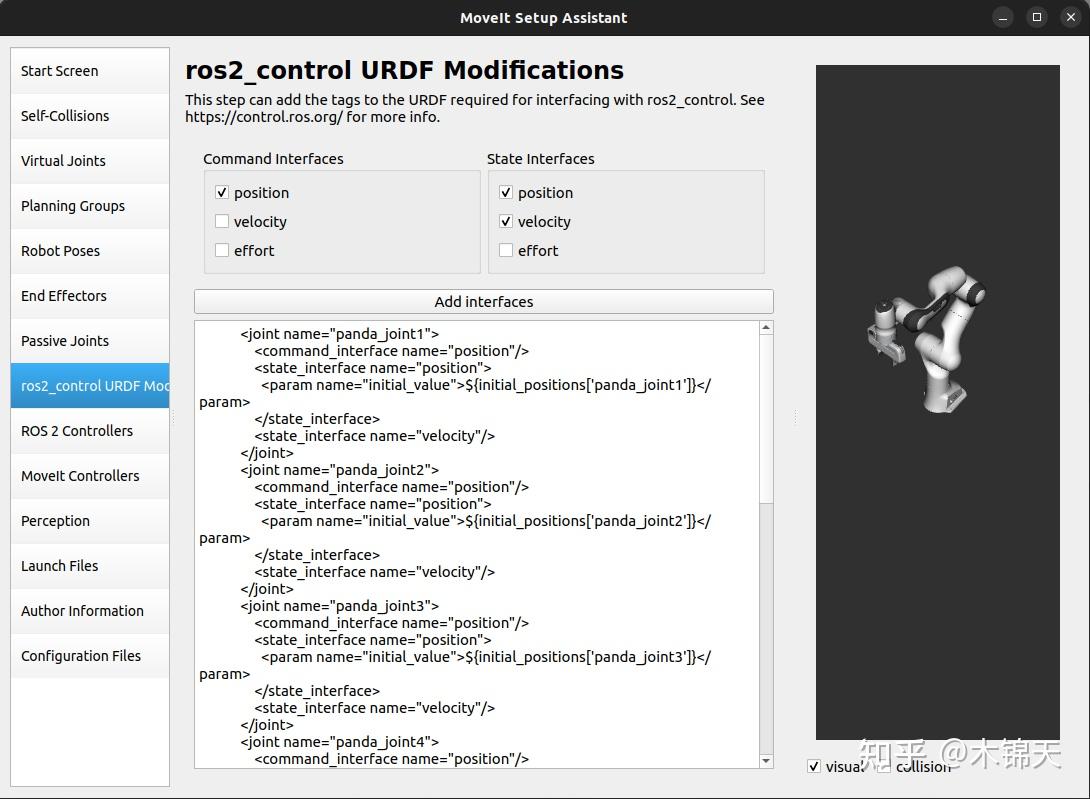This screenshot has height=799, width=1090.
Task: Open the Planning Groups panel
Action: tap(72, 206)
